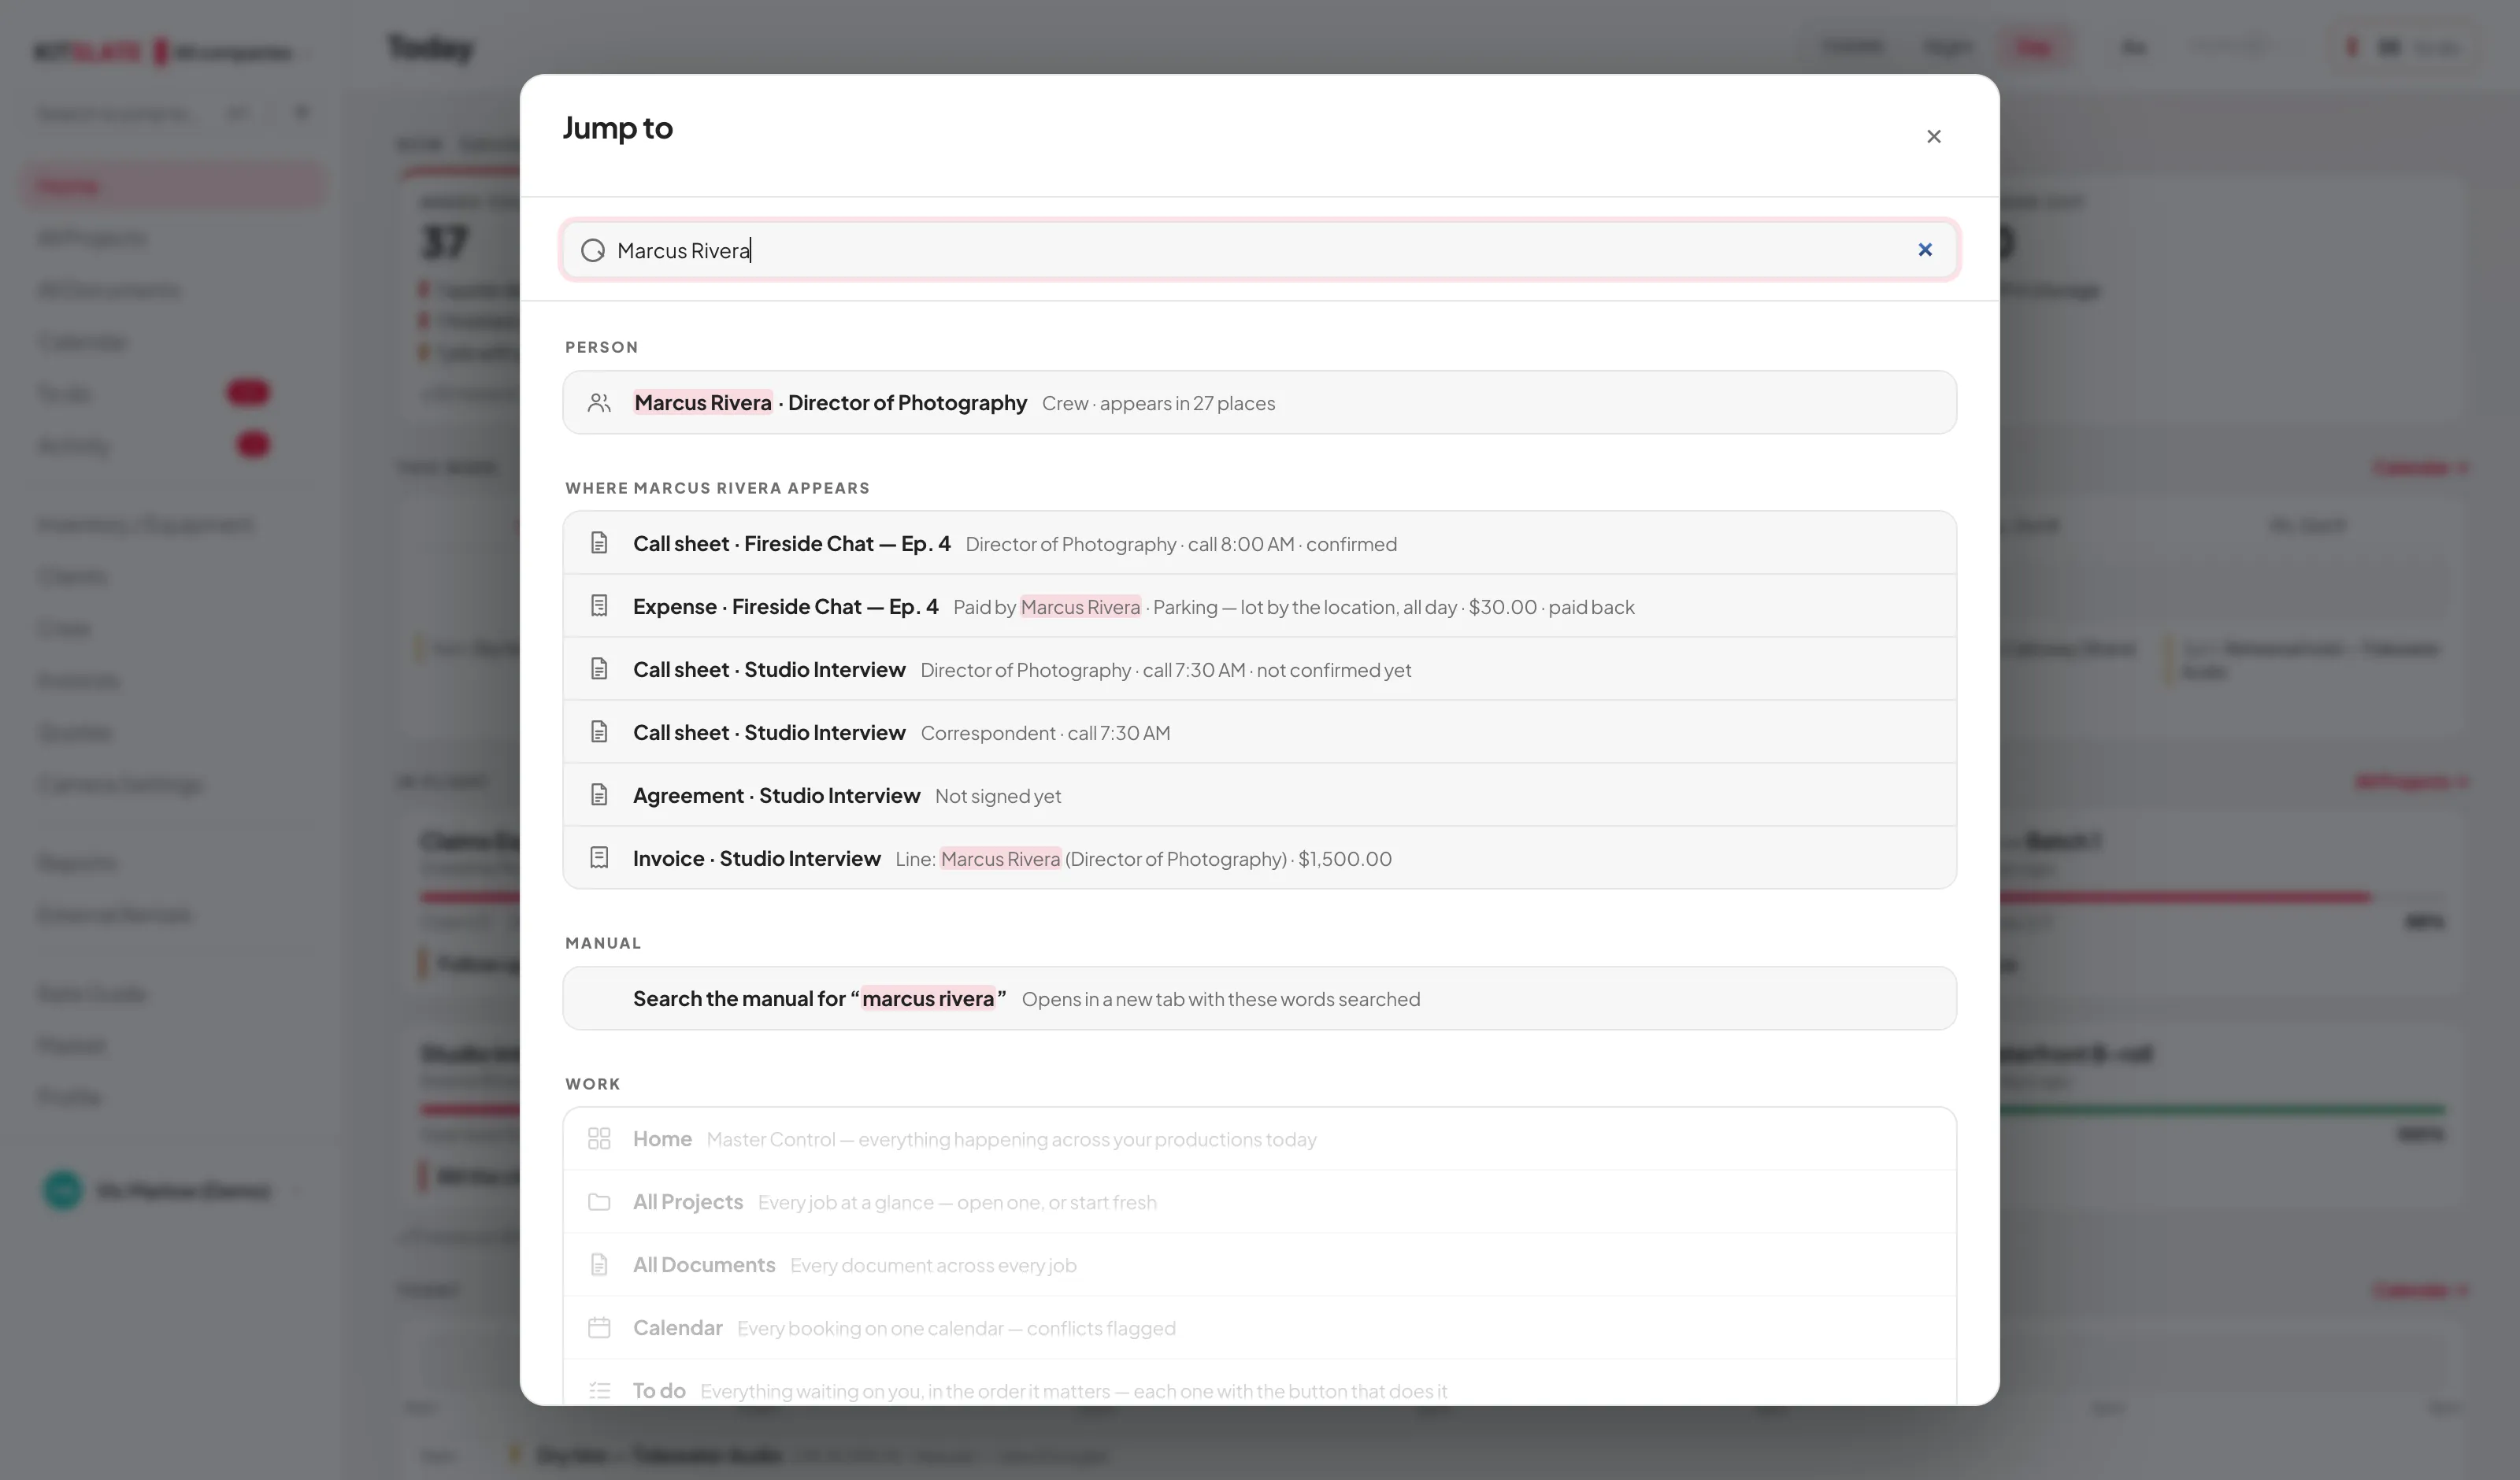Go to All Projects in Work list
The height and width of the screenshot is (1480, 2520).
(x=1259, y=1202)
